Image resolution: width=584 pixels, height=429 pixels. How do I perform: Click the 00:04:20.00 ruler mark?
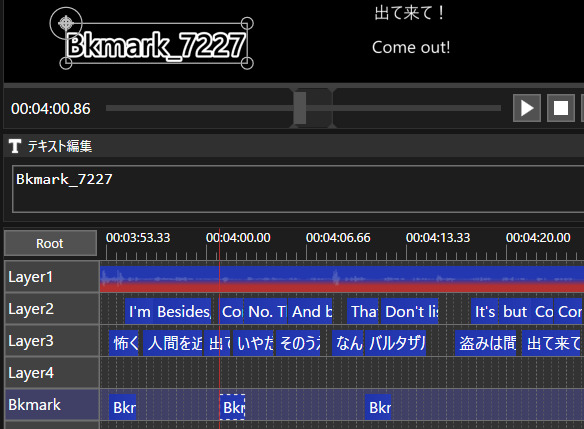click(538, 238)
